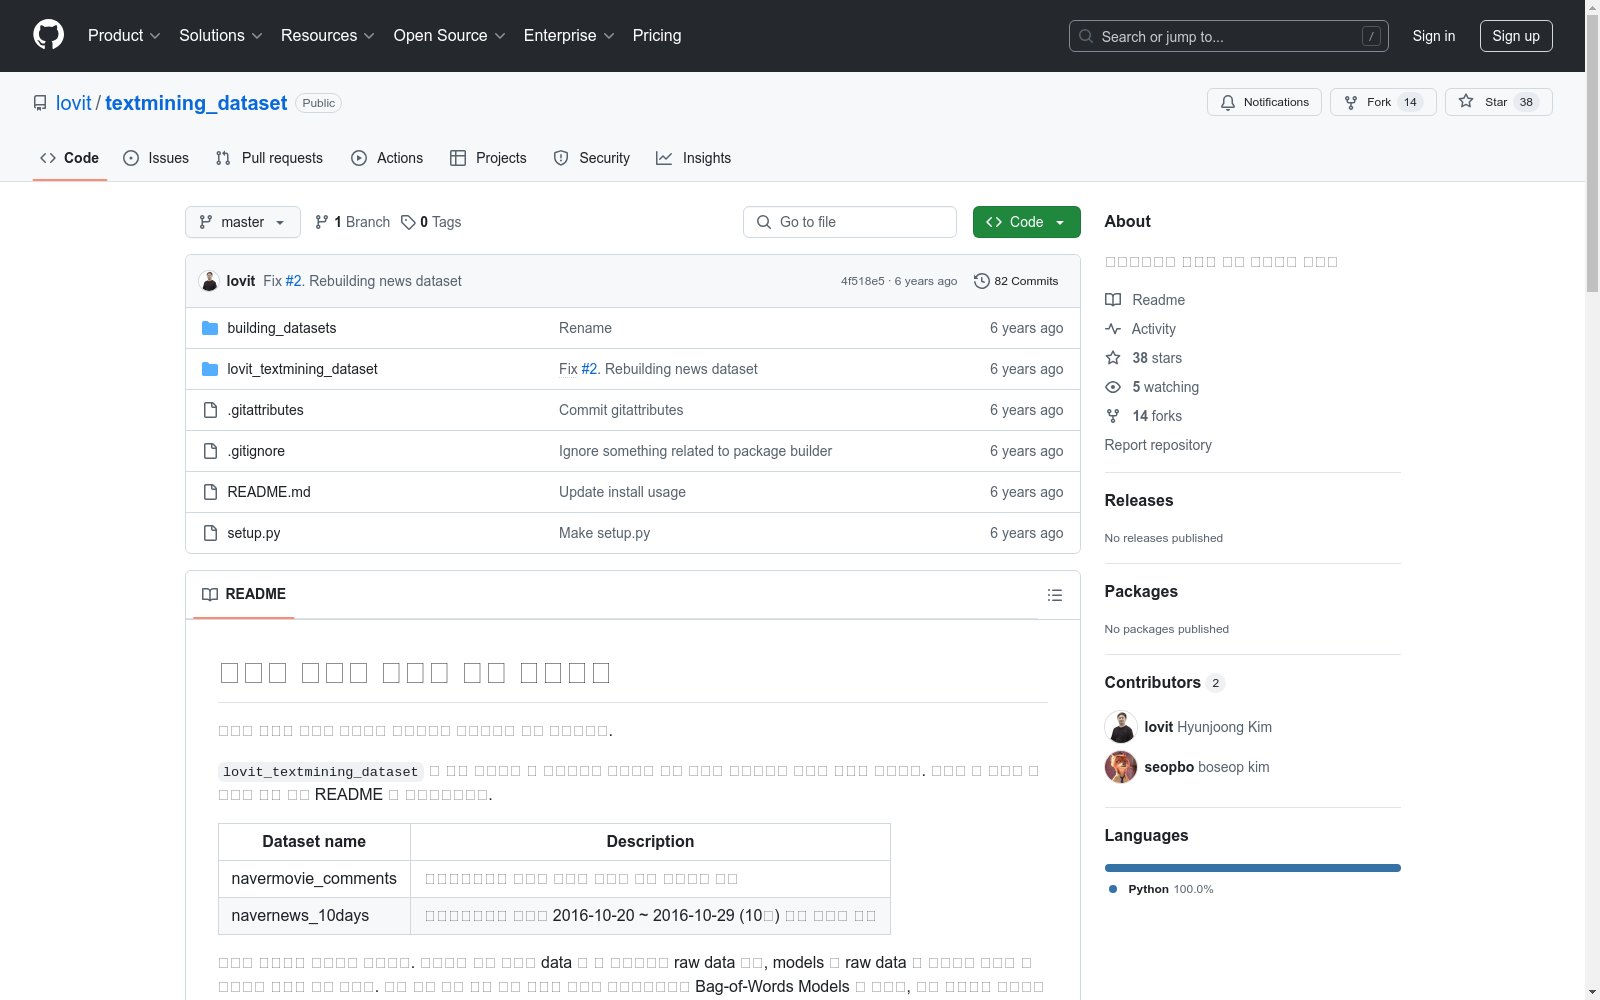This screenshot has height=1000, width=1600.
Task: Switch to the Projects tab
Action: 488,158
